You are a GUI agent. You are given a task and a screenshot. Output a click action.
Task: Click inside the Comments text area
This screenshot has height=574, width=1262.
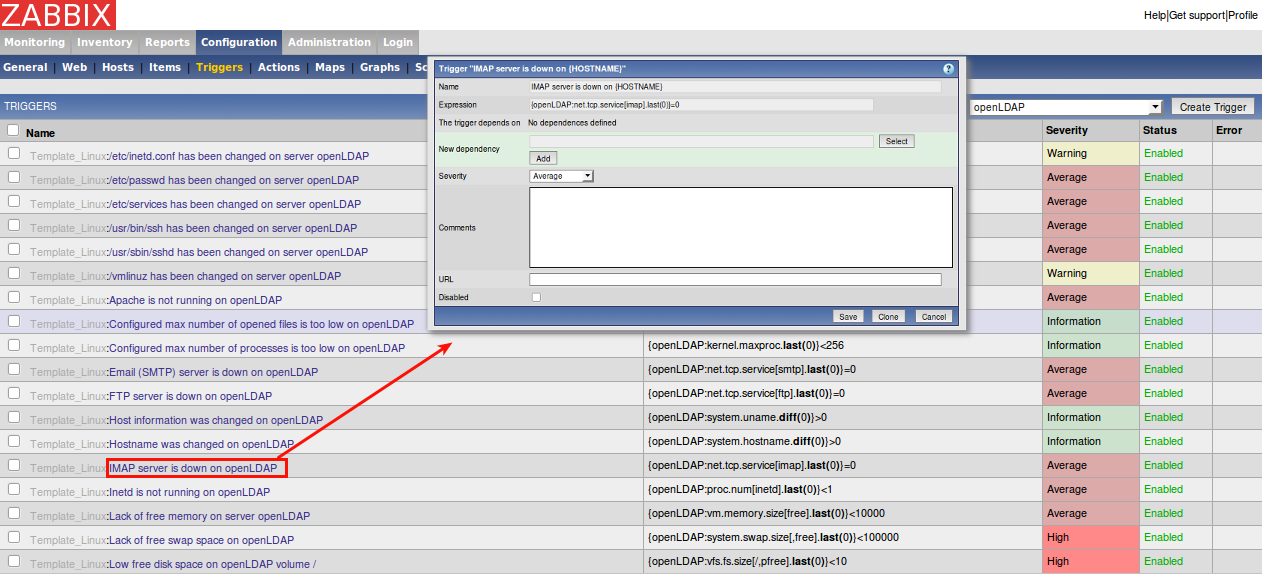(x=740, y=227)
